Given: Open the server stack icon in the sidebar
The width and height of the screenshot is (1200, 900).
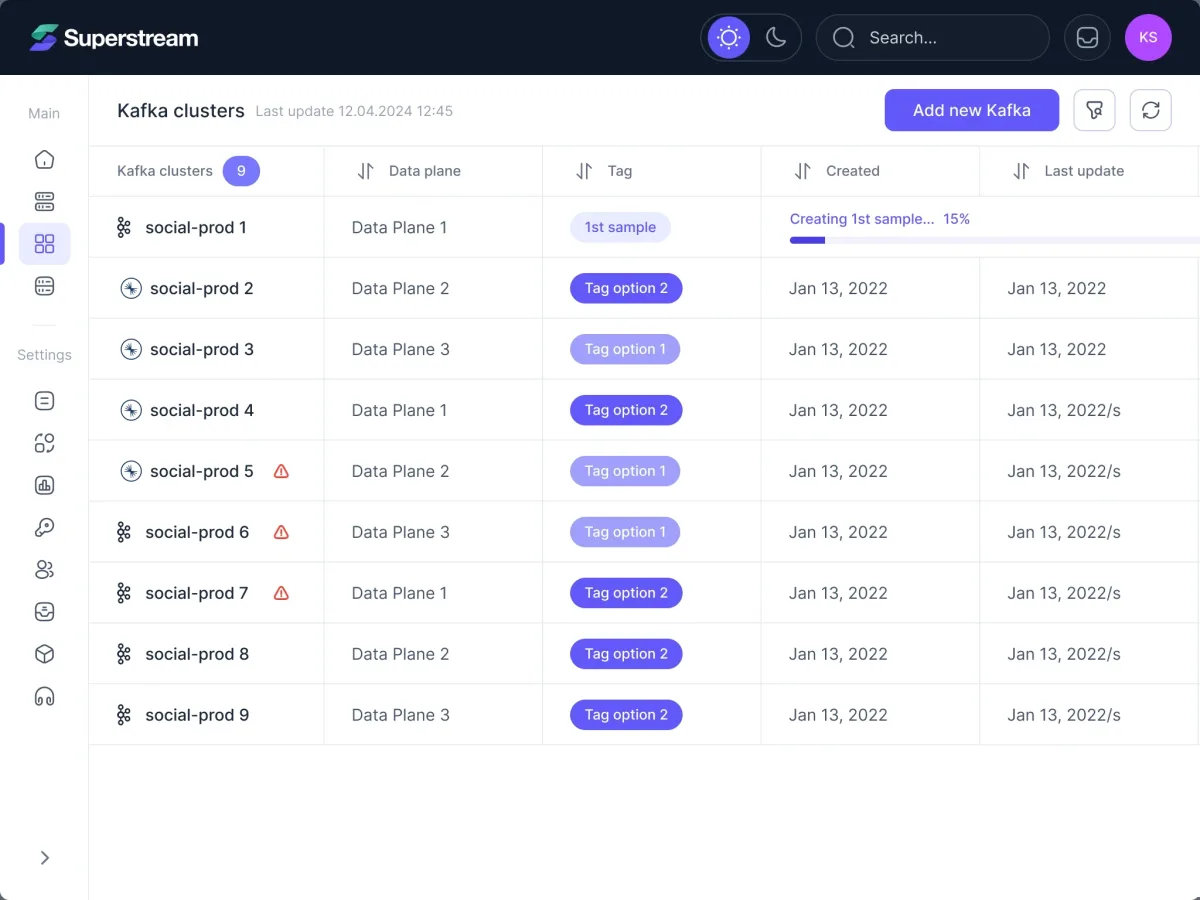Looking at the screenshot, I should tap(44, 202).
